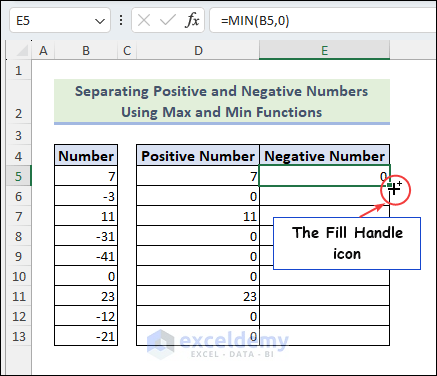Select cell D12 in Positive Number column
This screenshot has width=437, height=376.
(x=198, y=316)
